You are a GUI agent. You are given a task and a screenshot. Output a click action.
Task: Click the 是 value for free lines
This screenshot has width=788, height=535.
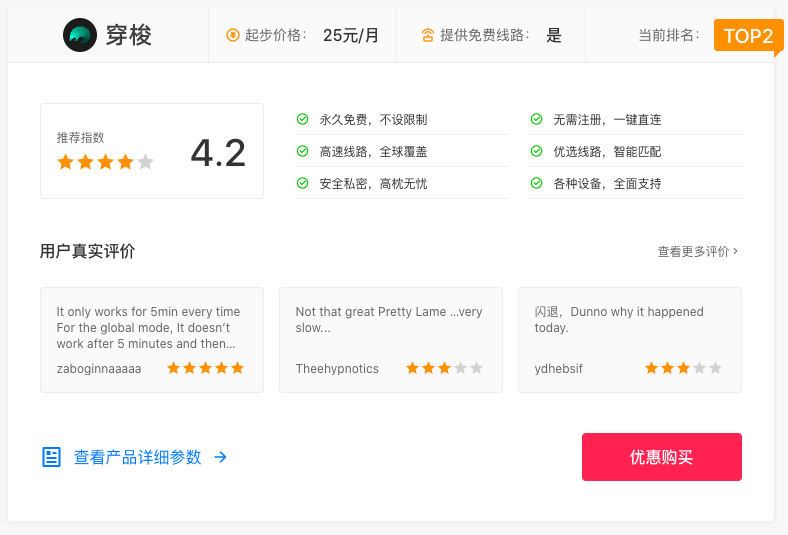[554, 35]
